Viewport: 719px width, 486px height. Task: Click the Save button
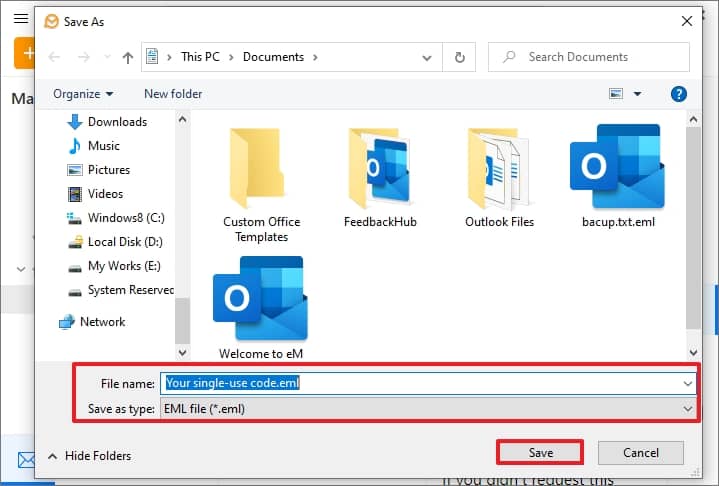pos(540,453)
